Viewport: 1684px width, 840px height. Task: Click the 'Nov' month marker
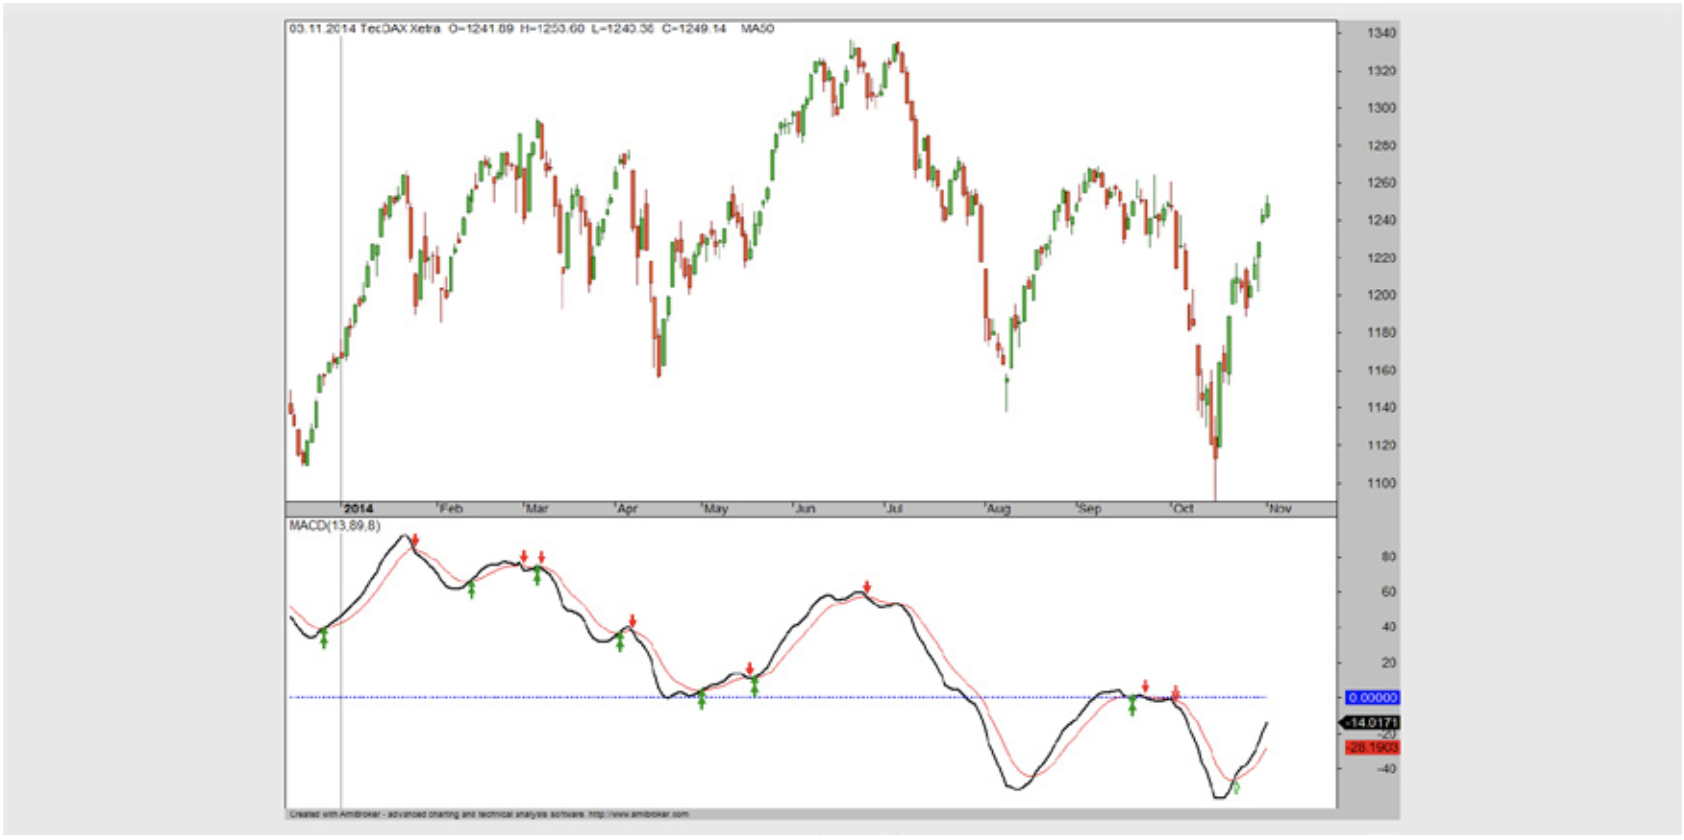pyautogui.click(x=1280, y=509)
